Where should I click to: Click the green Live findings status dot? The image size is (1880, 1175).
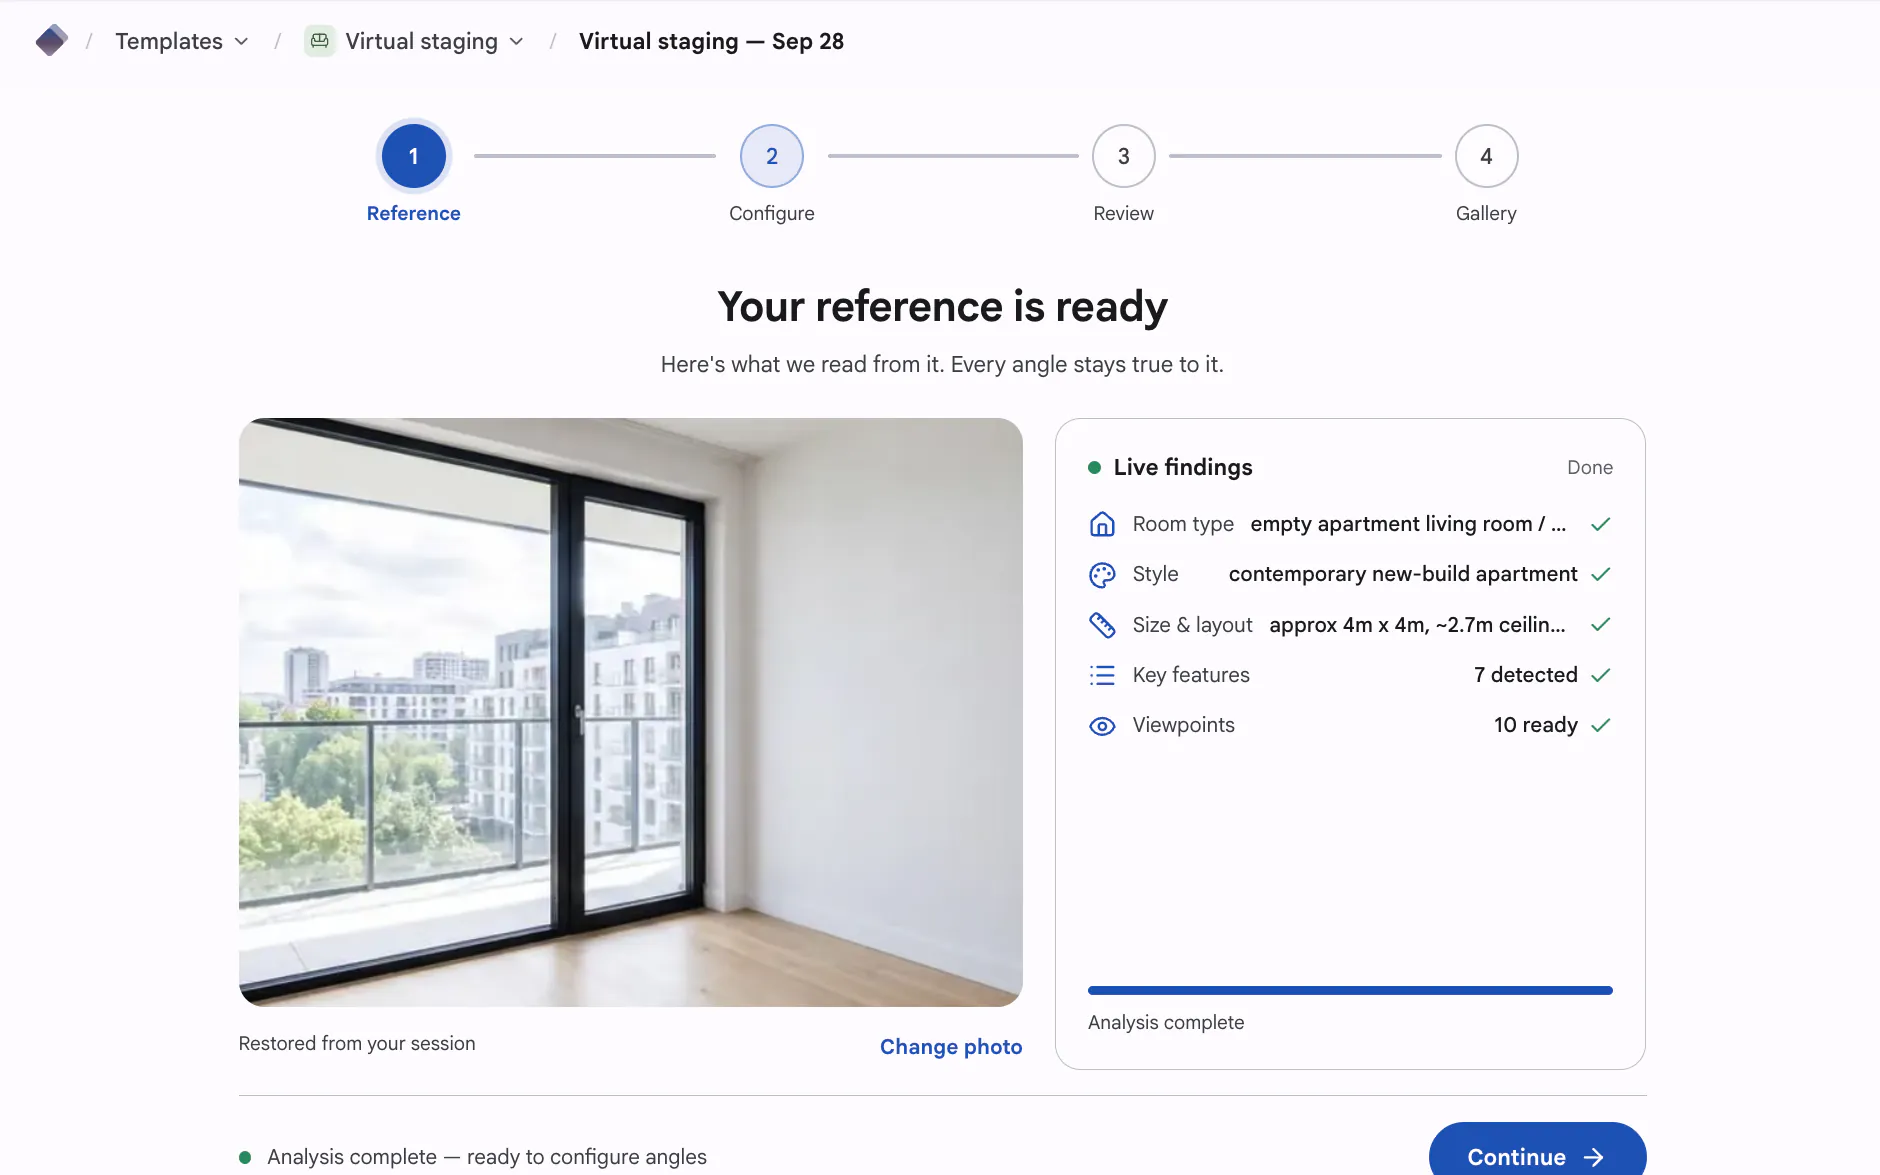coord(1094,467)
